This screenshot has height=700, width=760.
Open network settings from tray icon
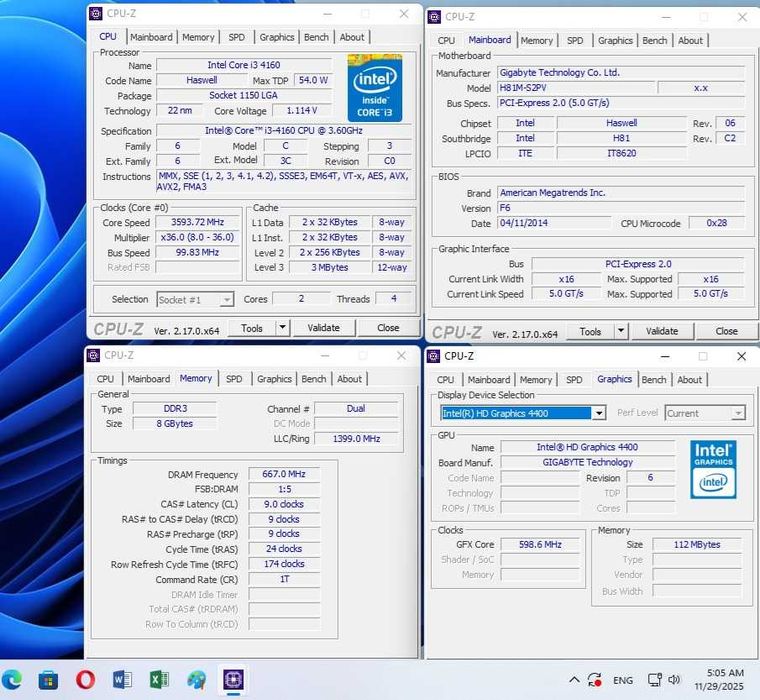[x=654, y=680]
